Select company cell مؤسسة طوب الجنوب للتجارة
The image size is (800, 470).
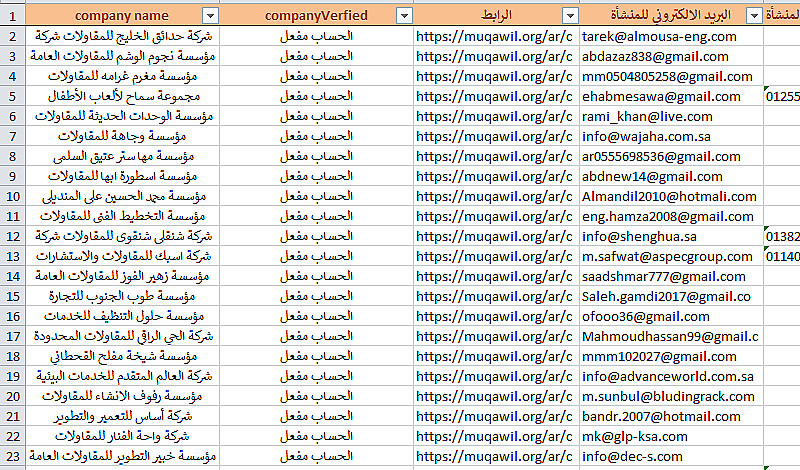coord(122,296)
